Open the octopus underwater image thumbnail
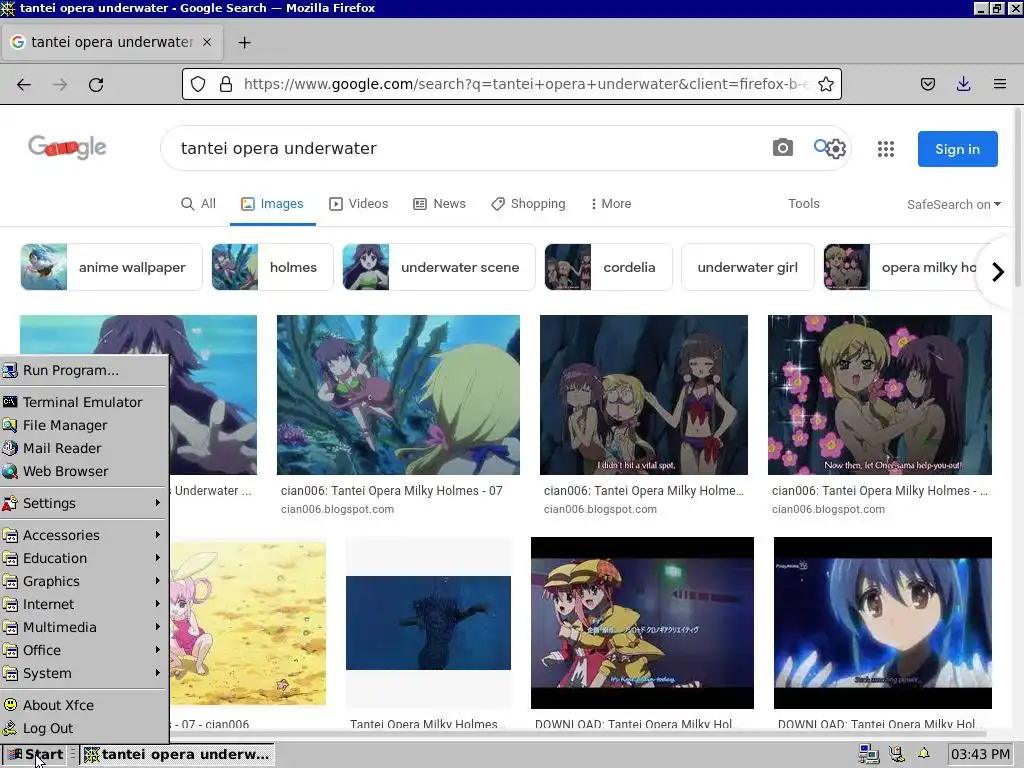The height and width of the screenshot is (768, 1024). coord(398,395)
